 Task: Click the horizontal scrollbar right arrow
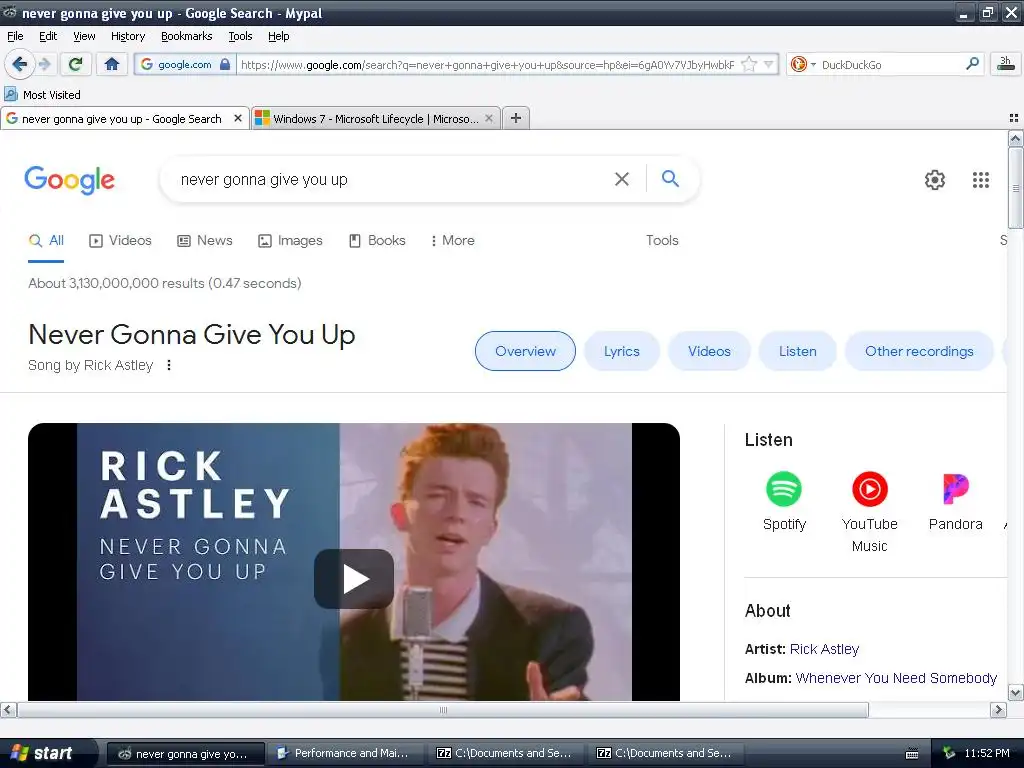click(x=998, y=710)
